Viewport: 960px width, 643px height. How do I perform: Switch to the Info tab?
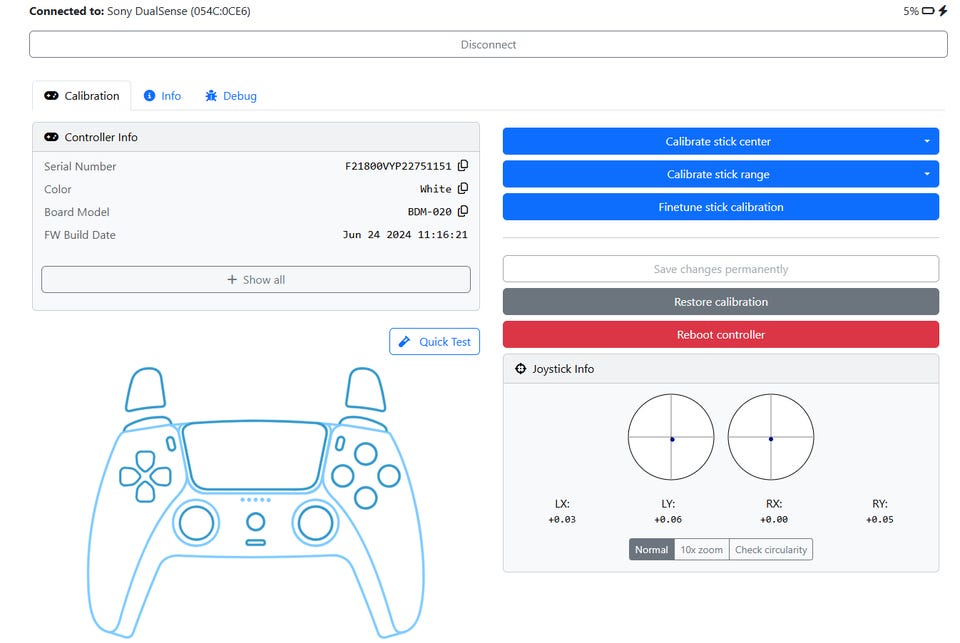coord(162,96)
